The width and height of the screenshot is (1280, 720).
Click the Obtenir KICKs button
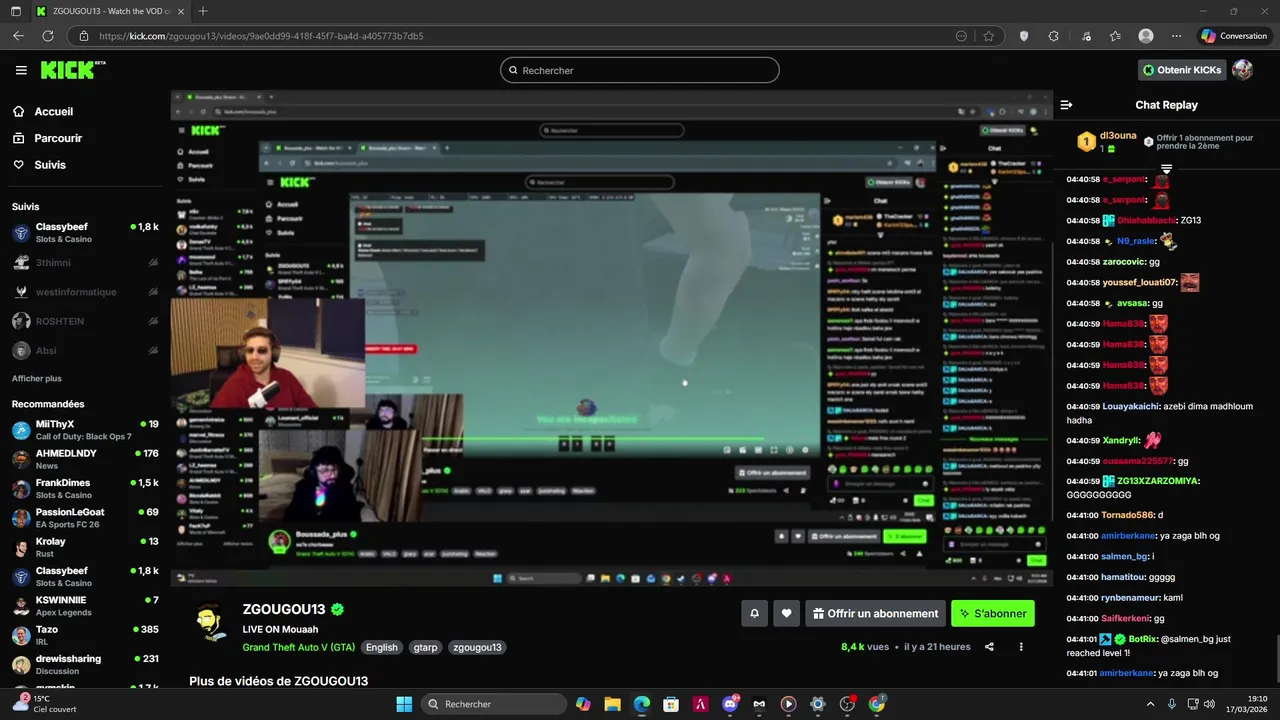(x=1182, y=70)
